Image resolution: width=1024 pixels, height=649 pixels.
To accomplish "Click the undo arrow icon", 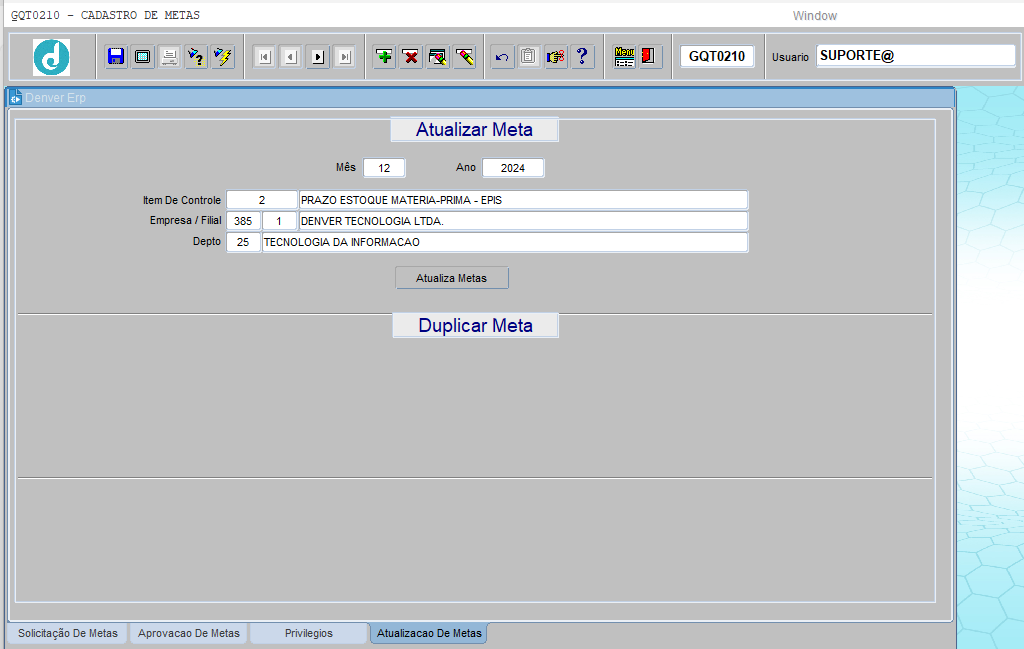I will click(502, 57).
